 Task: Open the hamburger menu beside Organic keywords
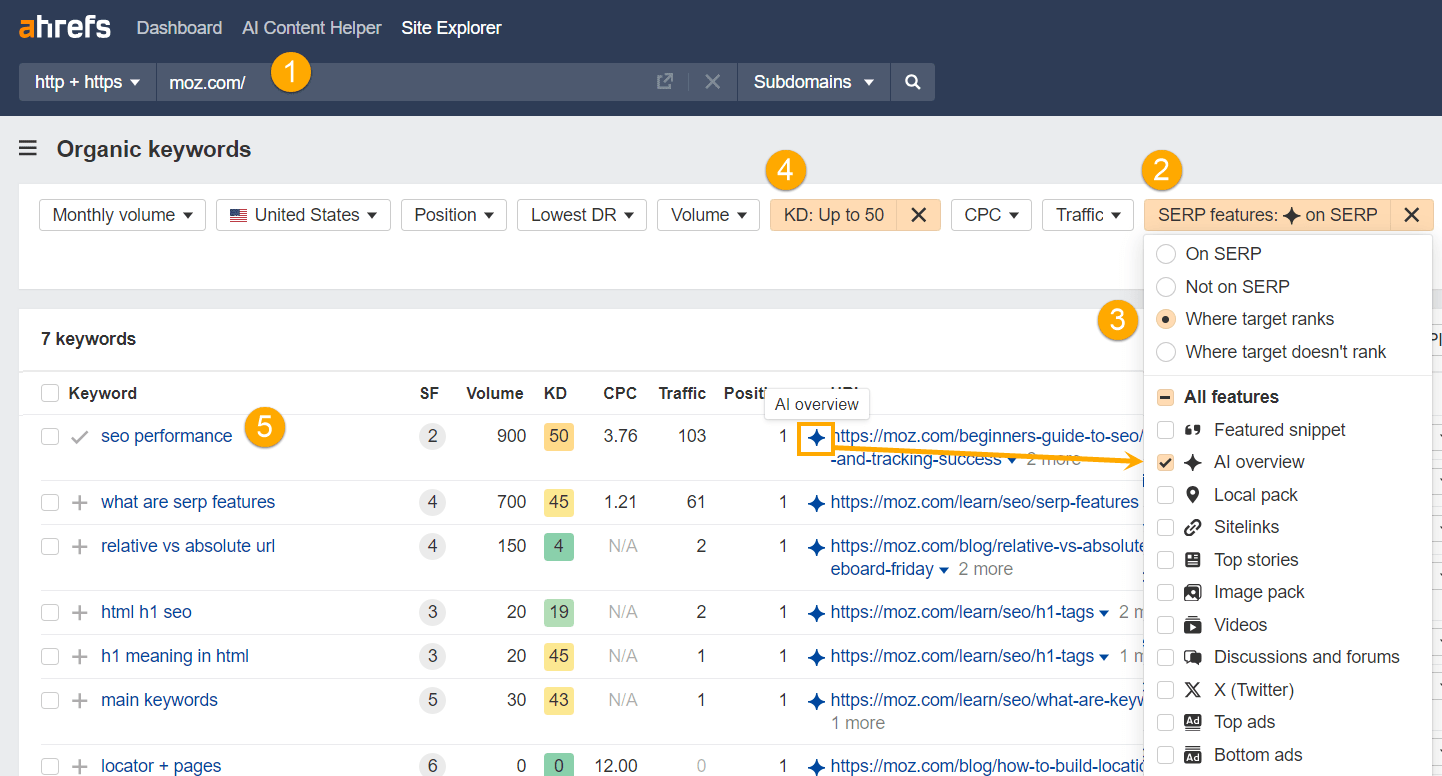click(x=27, y=148)
